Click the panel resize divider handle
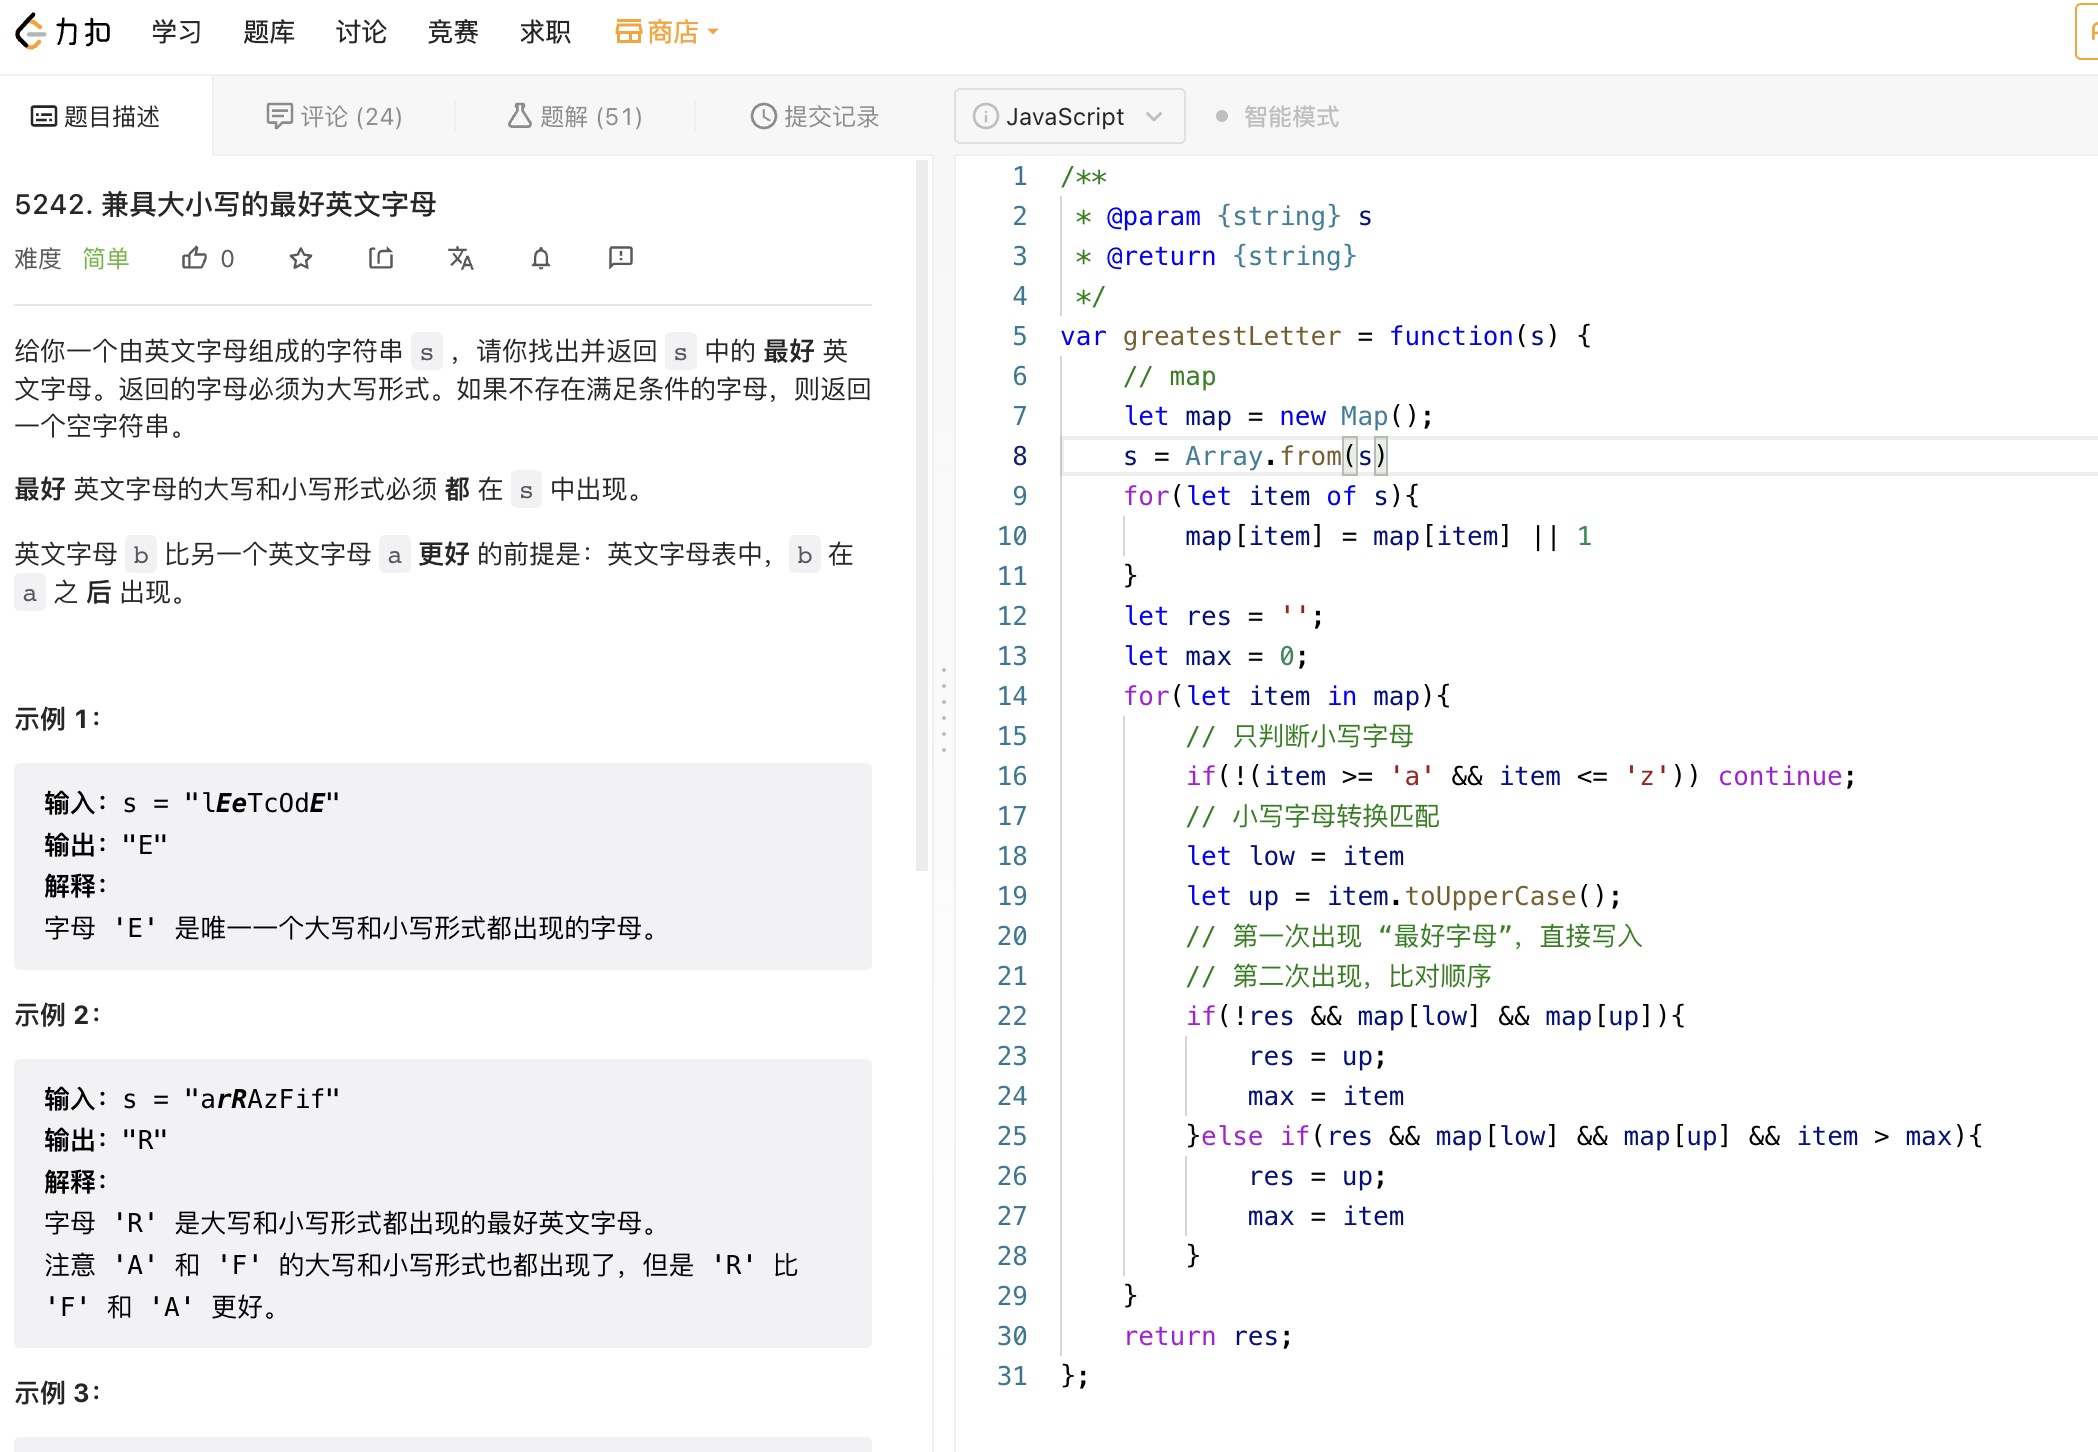2098x1452 pixels. point(943,709)
